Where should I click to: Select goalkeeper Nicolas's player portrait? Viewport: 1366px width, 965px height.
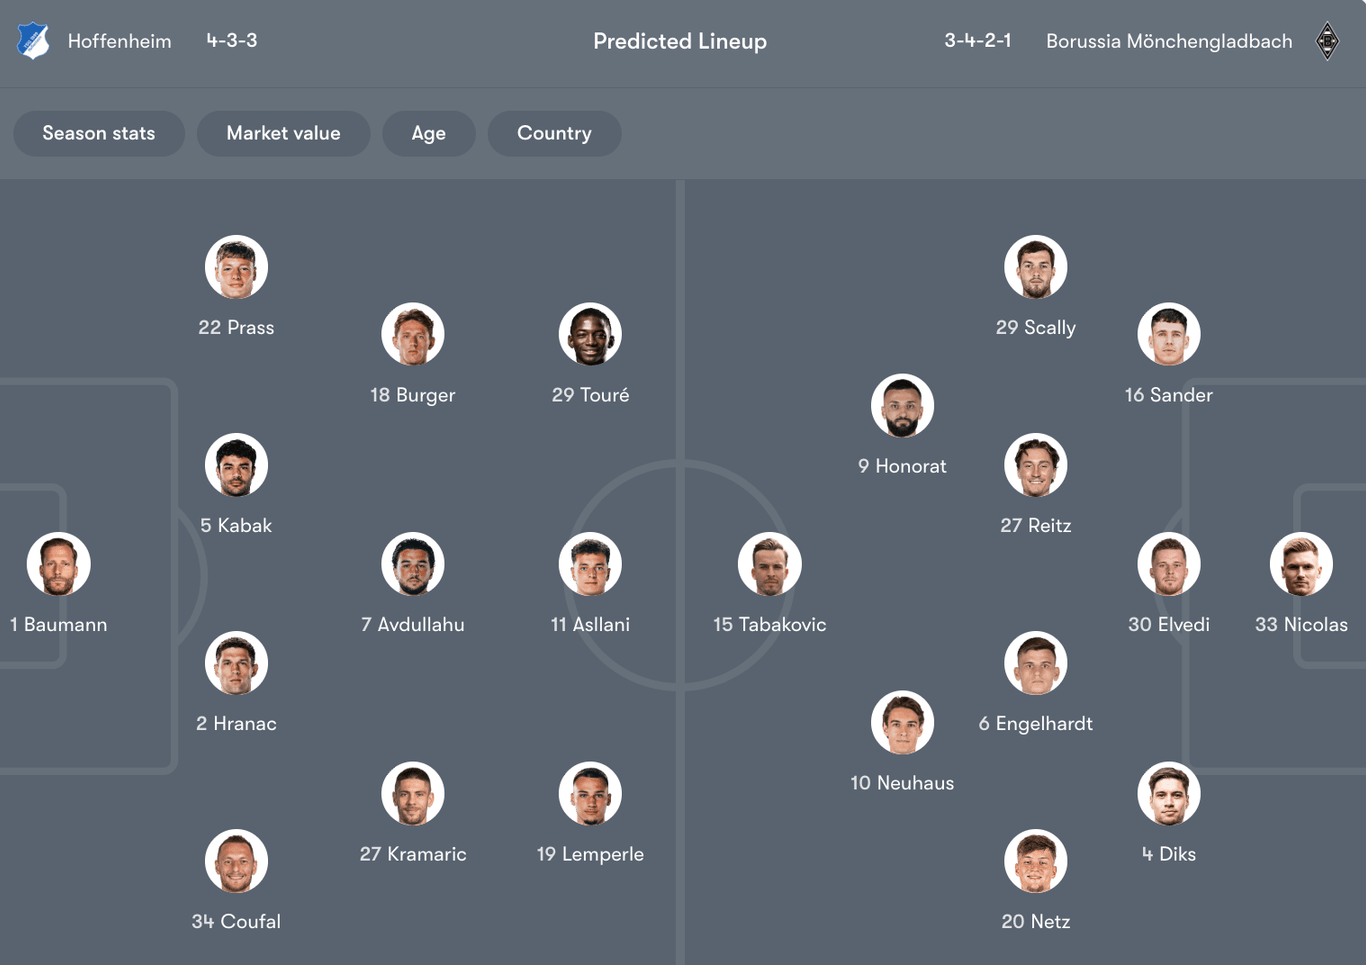click(x=1301, y=563)
